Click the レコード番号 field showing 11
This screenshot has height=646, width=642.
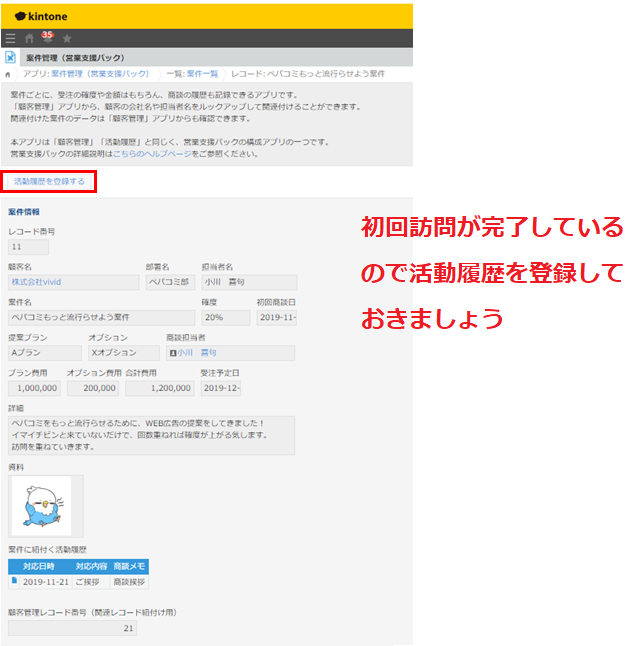[28, 247]
